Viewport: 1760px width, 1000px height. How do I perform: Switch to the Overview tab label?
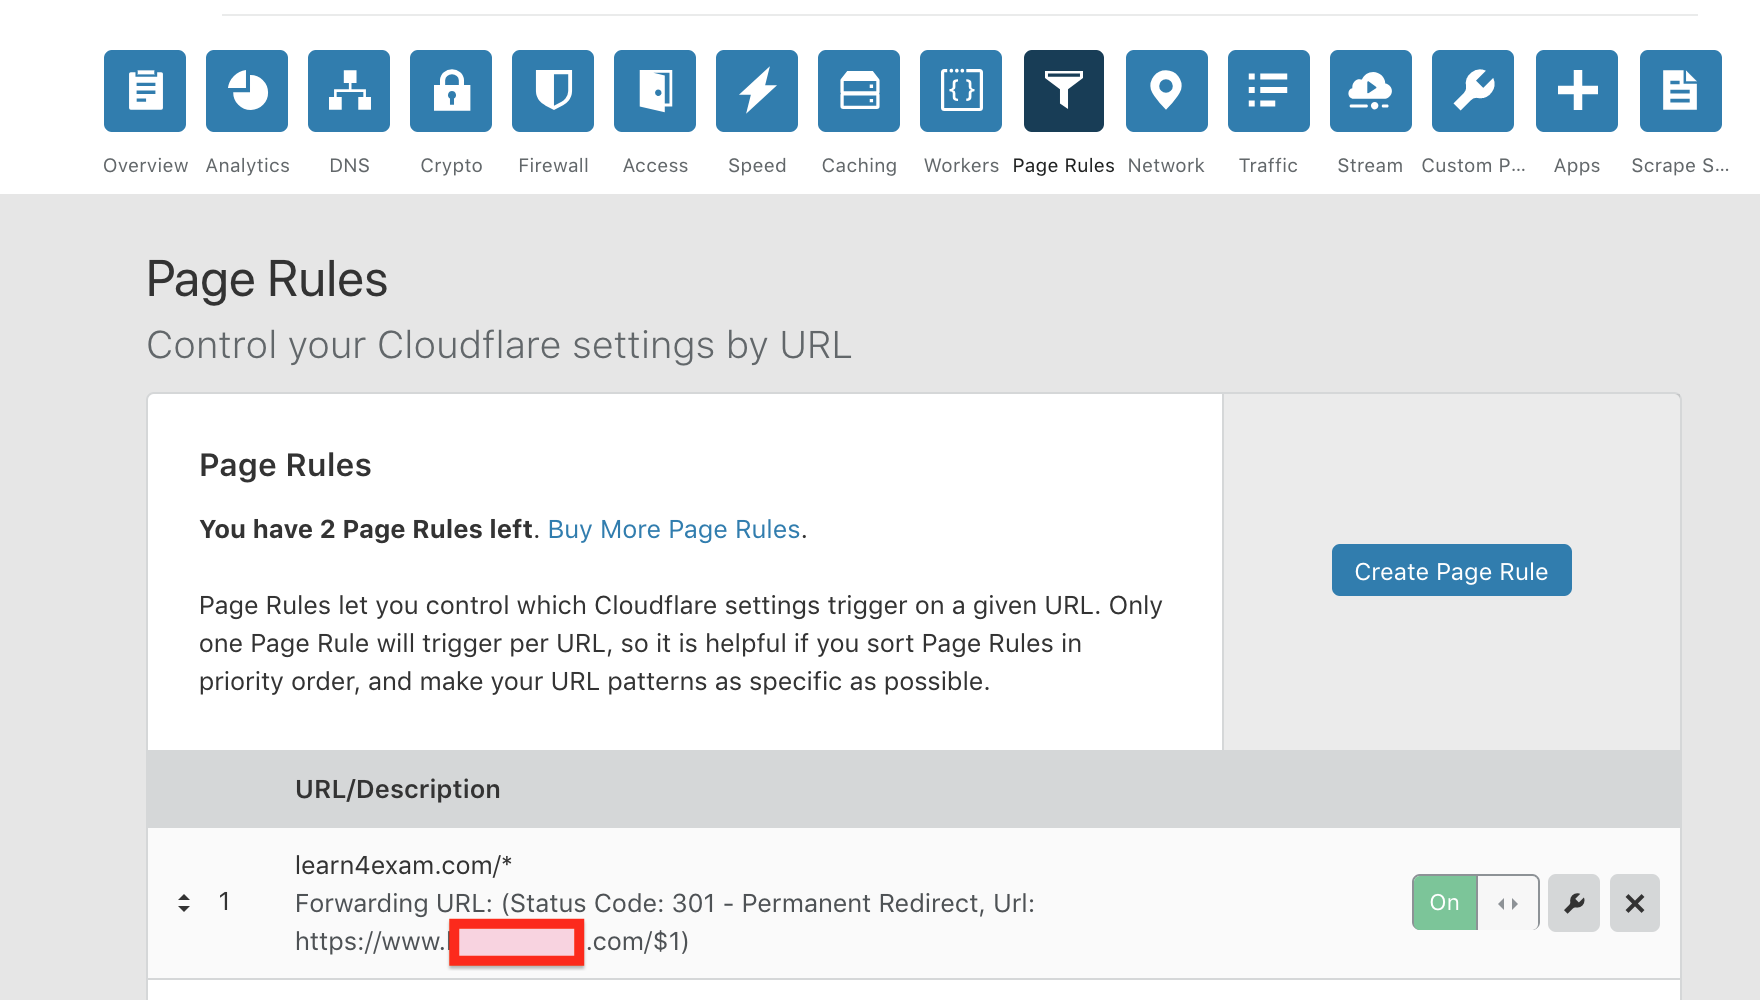tap(145, 166)
